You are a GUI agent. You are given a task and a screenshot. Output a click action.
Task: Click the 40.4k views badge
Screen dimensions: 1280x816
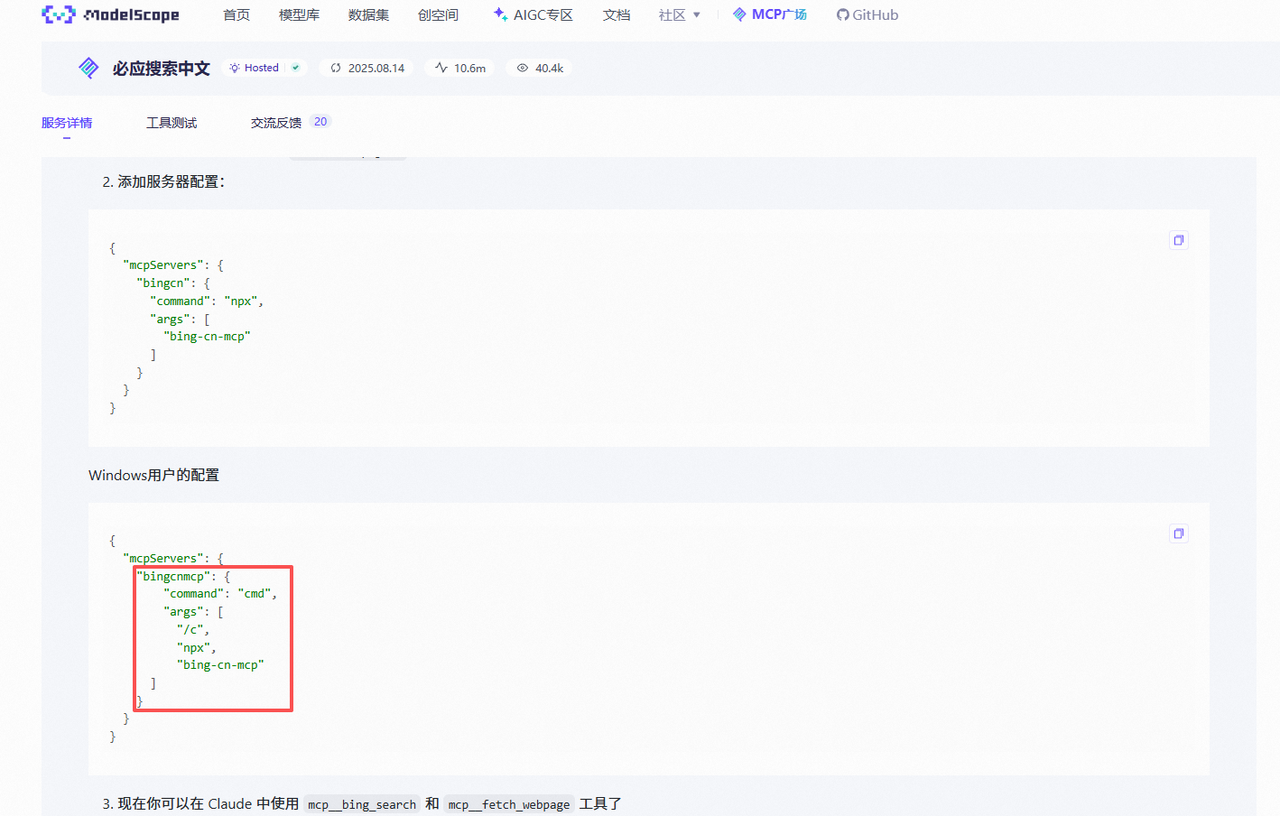pos(539,68)
